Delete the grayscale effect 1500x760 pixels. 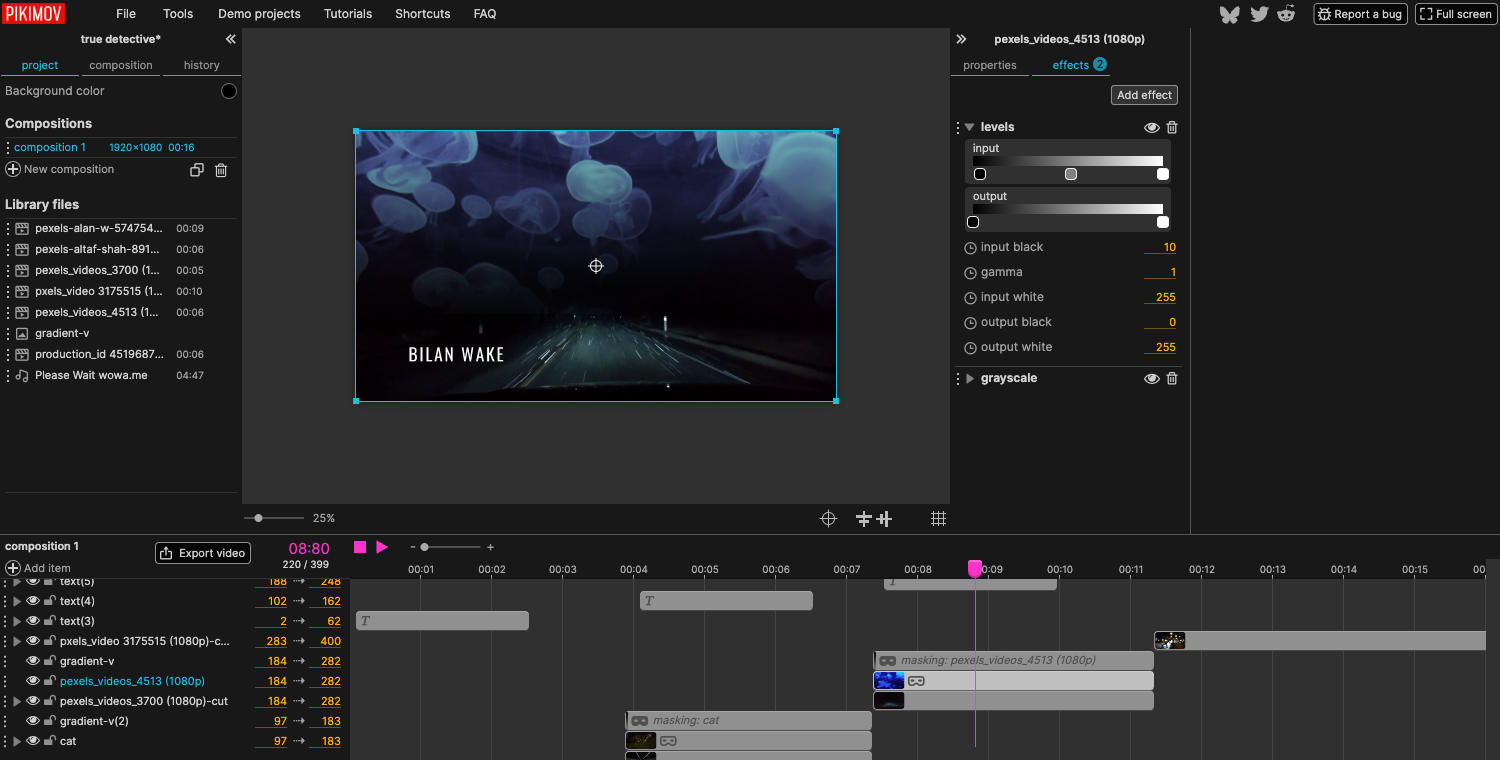pos(1172,378)
